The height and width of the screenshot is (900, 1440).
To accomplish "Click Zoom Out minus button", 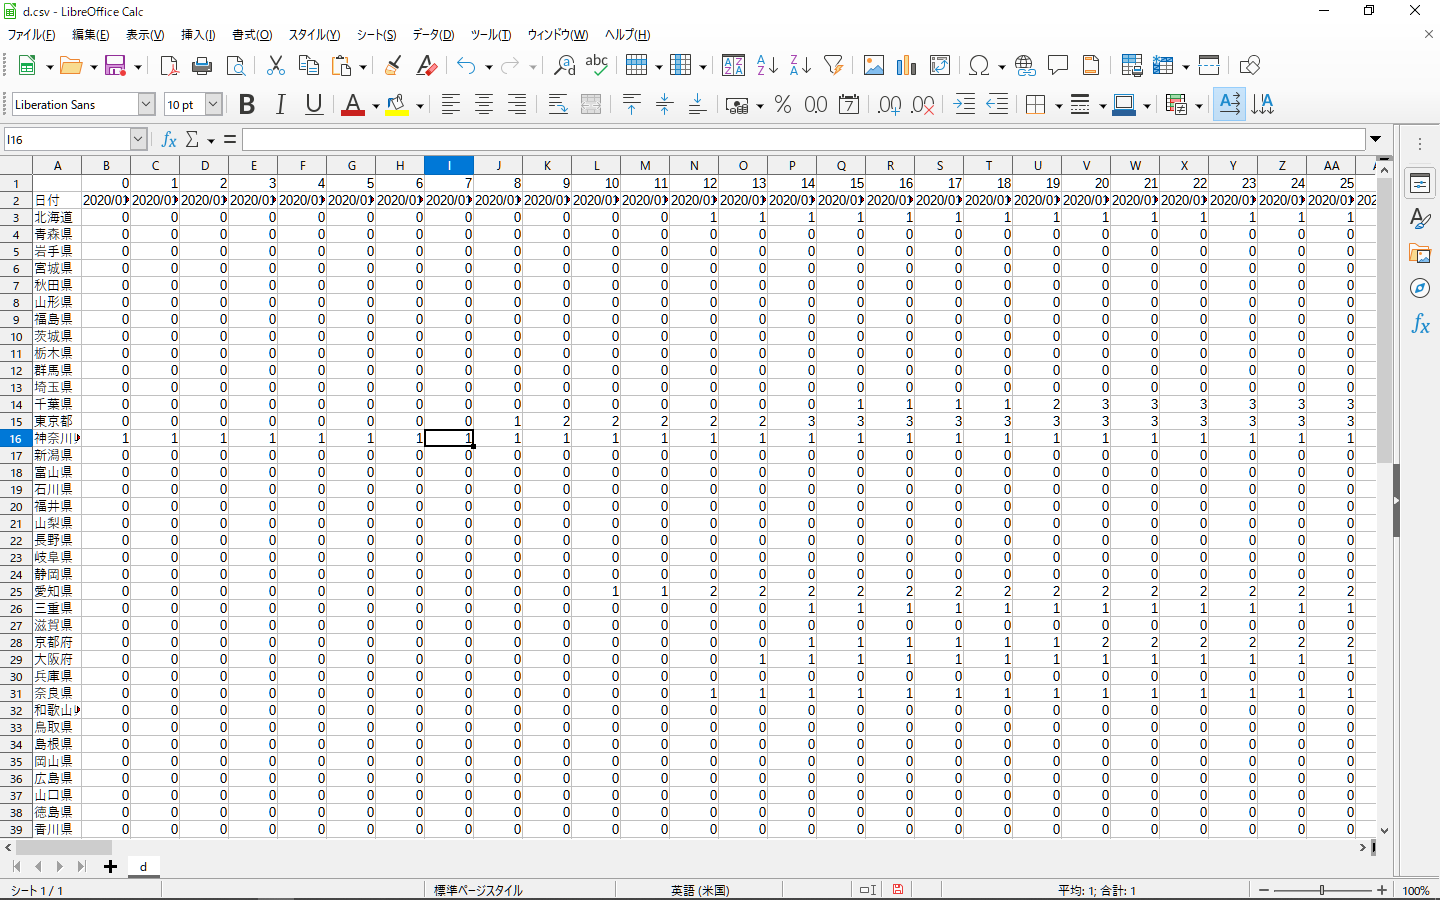I will point(1264,890).
